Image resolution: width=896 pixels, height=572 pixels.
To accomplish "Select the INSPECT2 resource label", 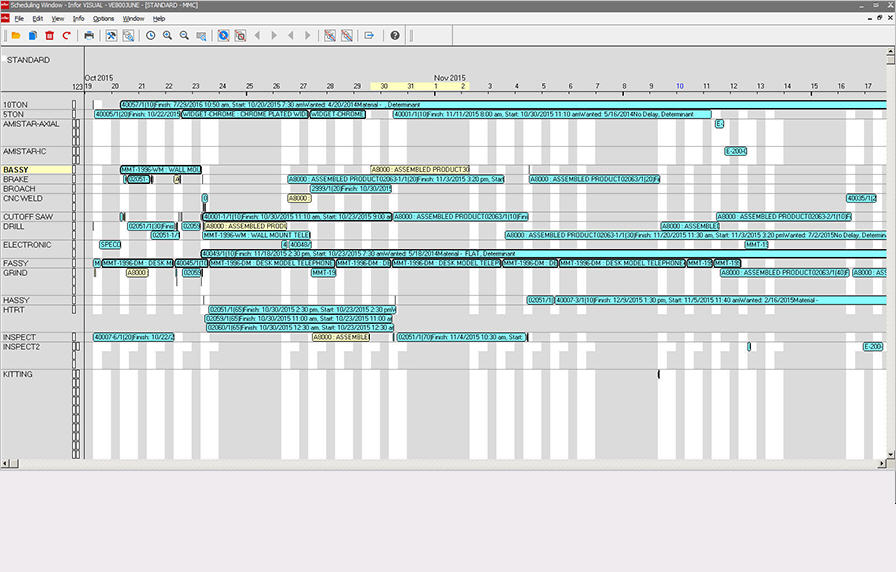I will [x=21, y=346].
